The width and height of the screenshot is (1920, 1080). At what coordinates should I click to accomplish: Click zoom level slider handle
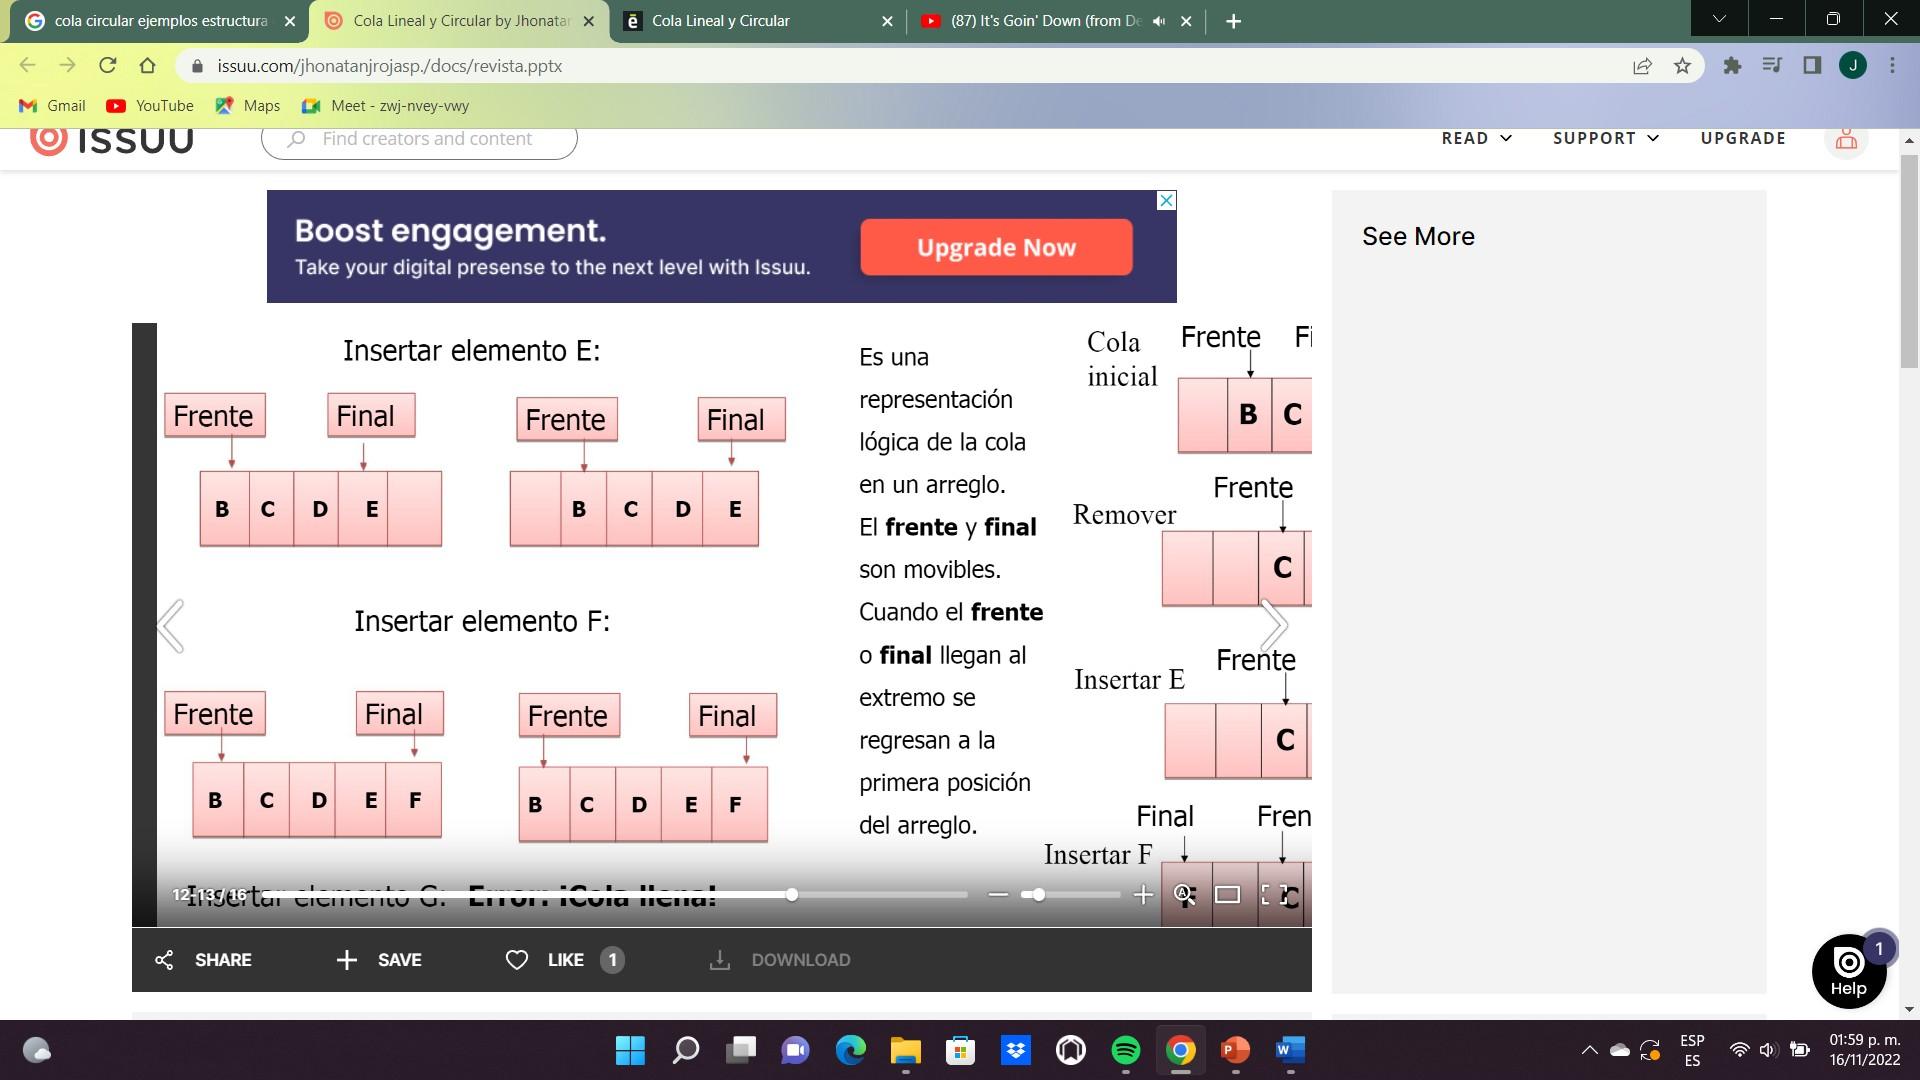tap(1039, 895)
